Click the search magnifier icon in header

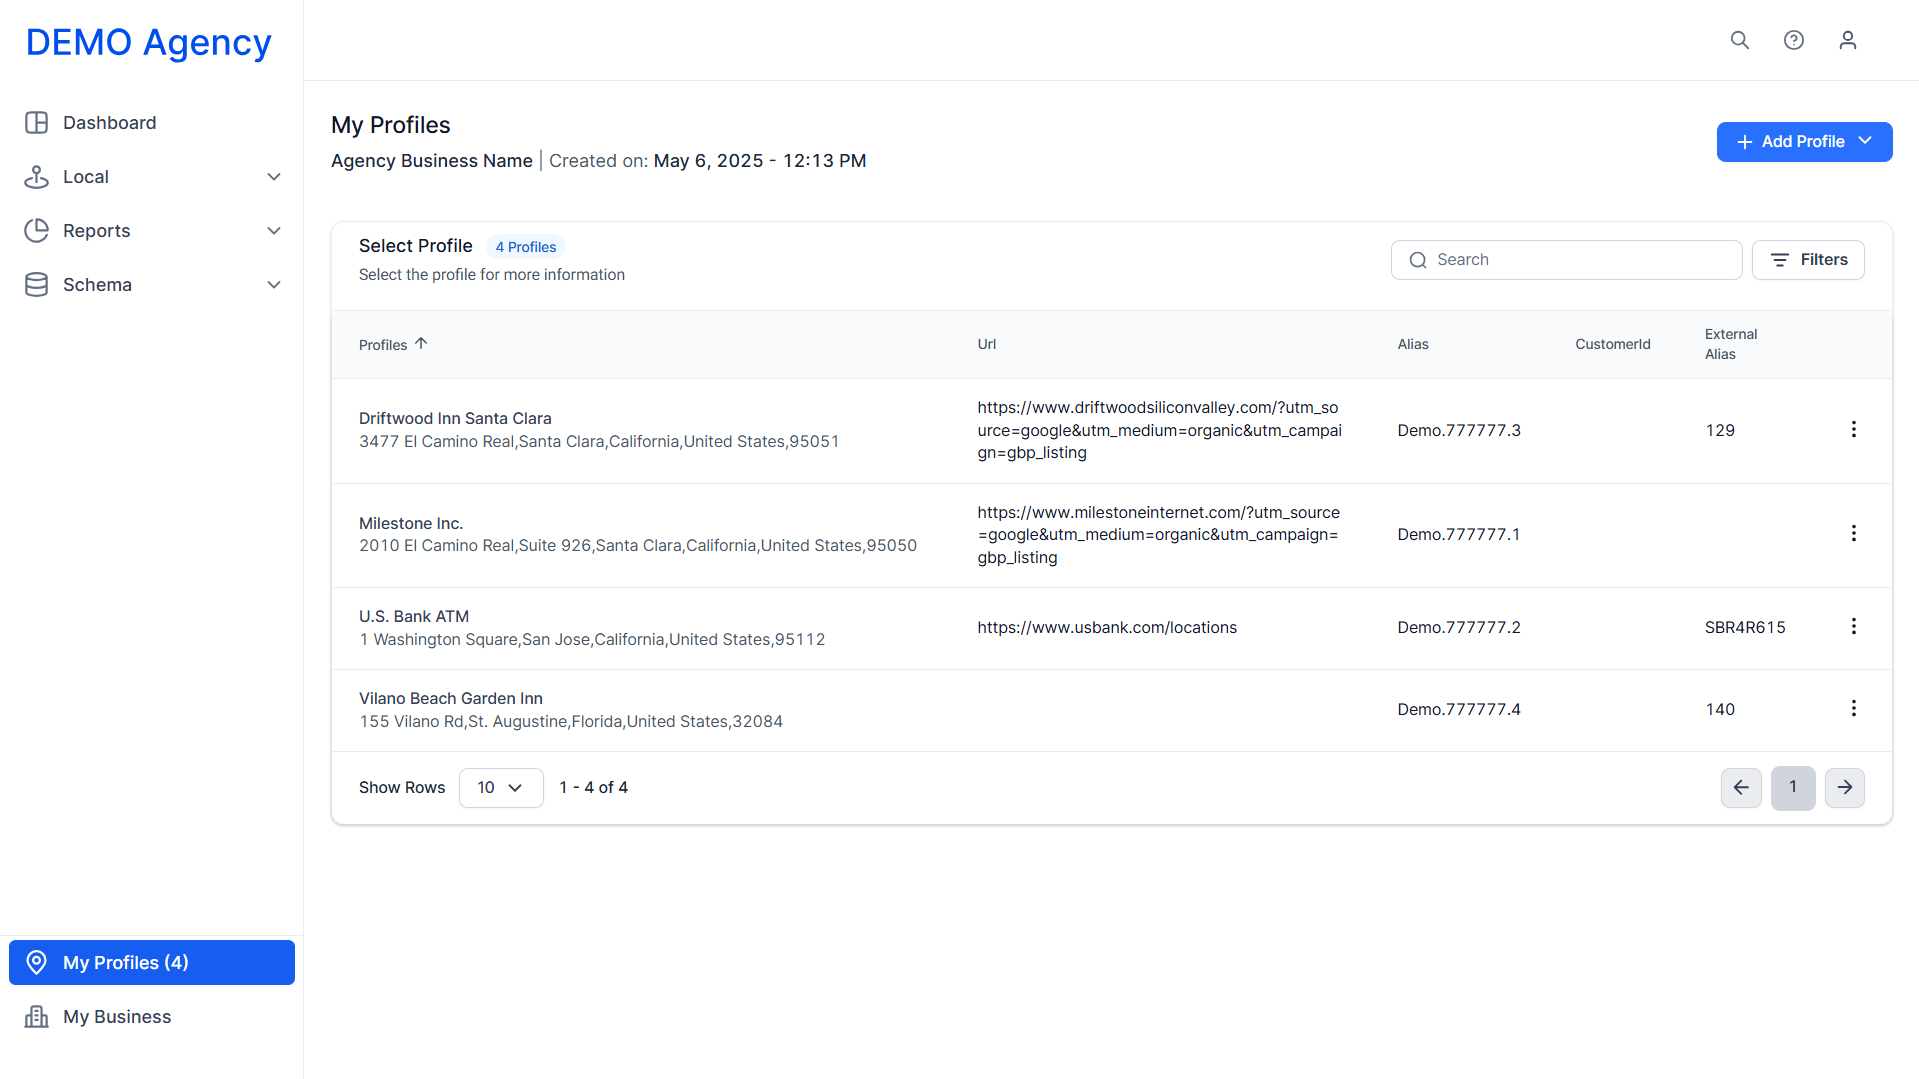pyautogui.click(x=1740, y=40)
